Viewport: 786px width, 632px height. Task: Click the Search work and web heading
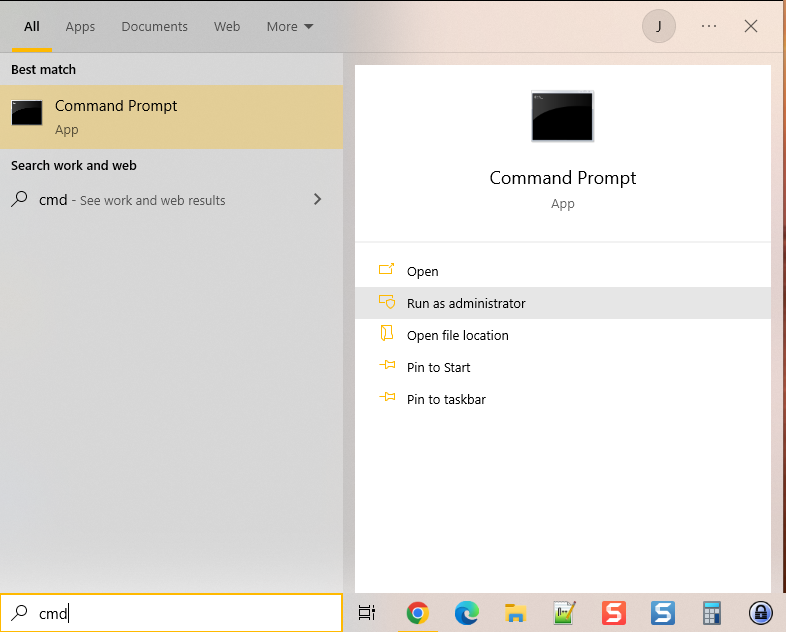(x=74, y=165)
